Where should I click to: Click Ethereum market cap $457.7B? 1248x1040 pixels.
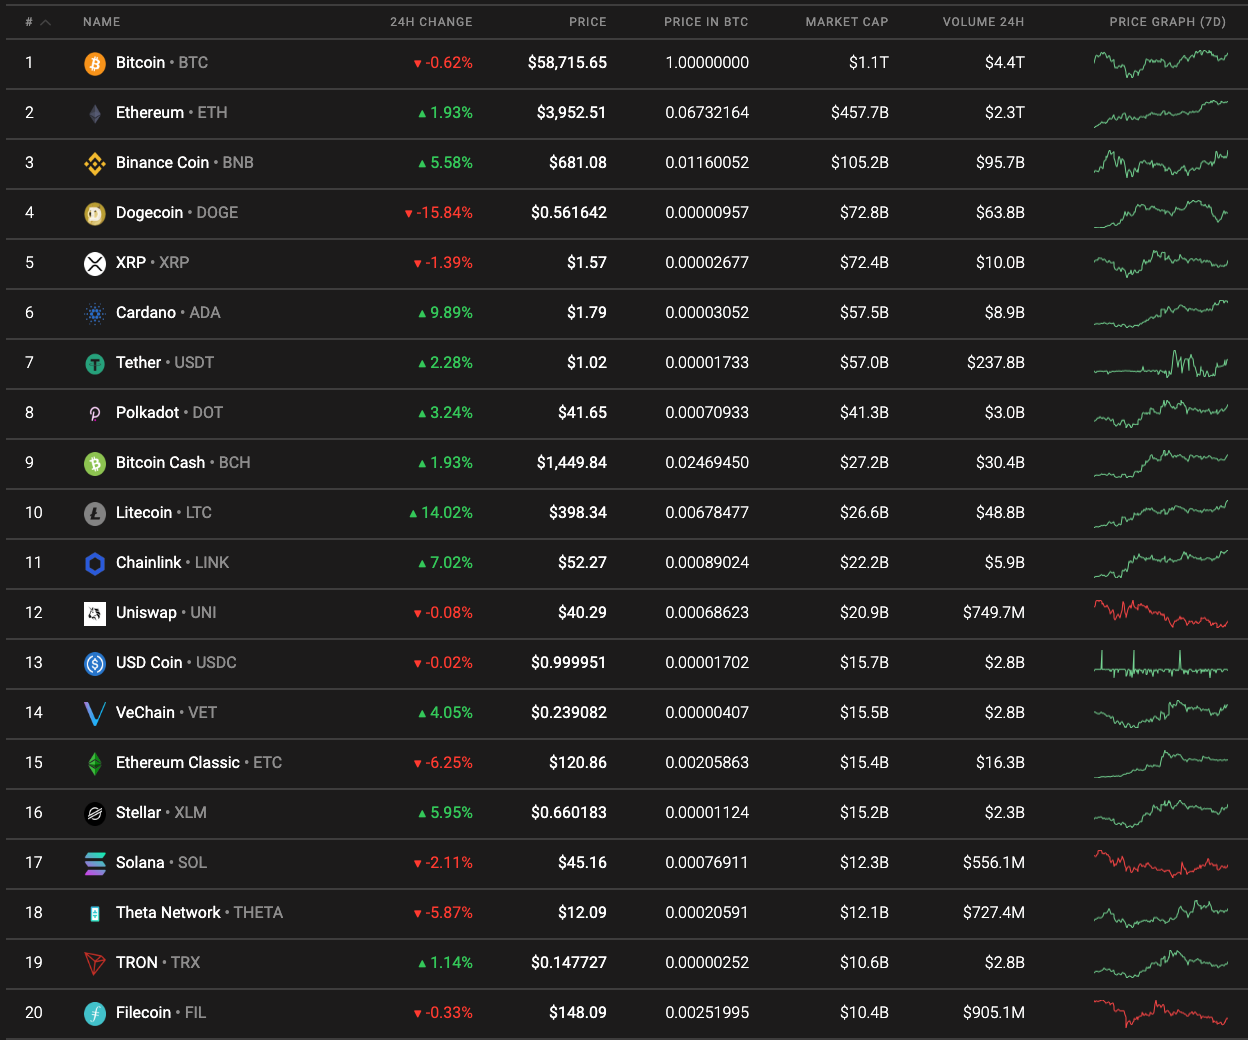tap(860, 113)
